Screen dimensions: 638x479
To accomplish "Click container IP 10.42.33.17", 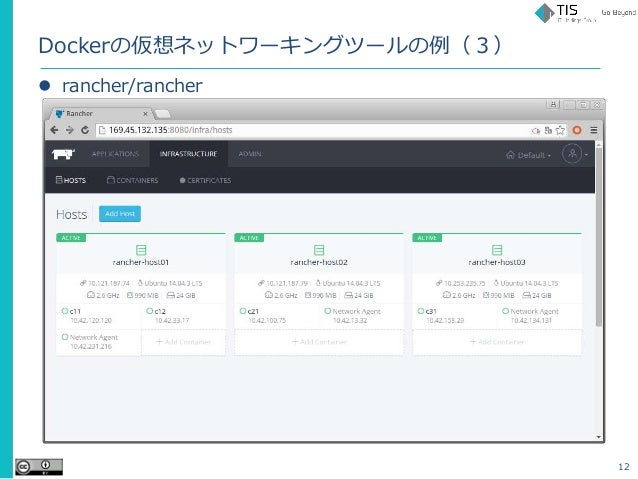I will click(172, 321).
